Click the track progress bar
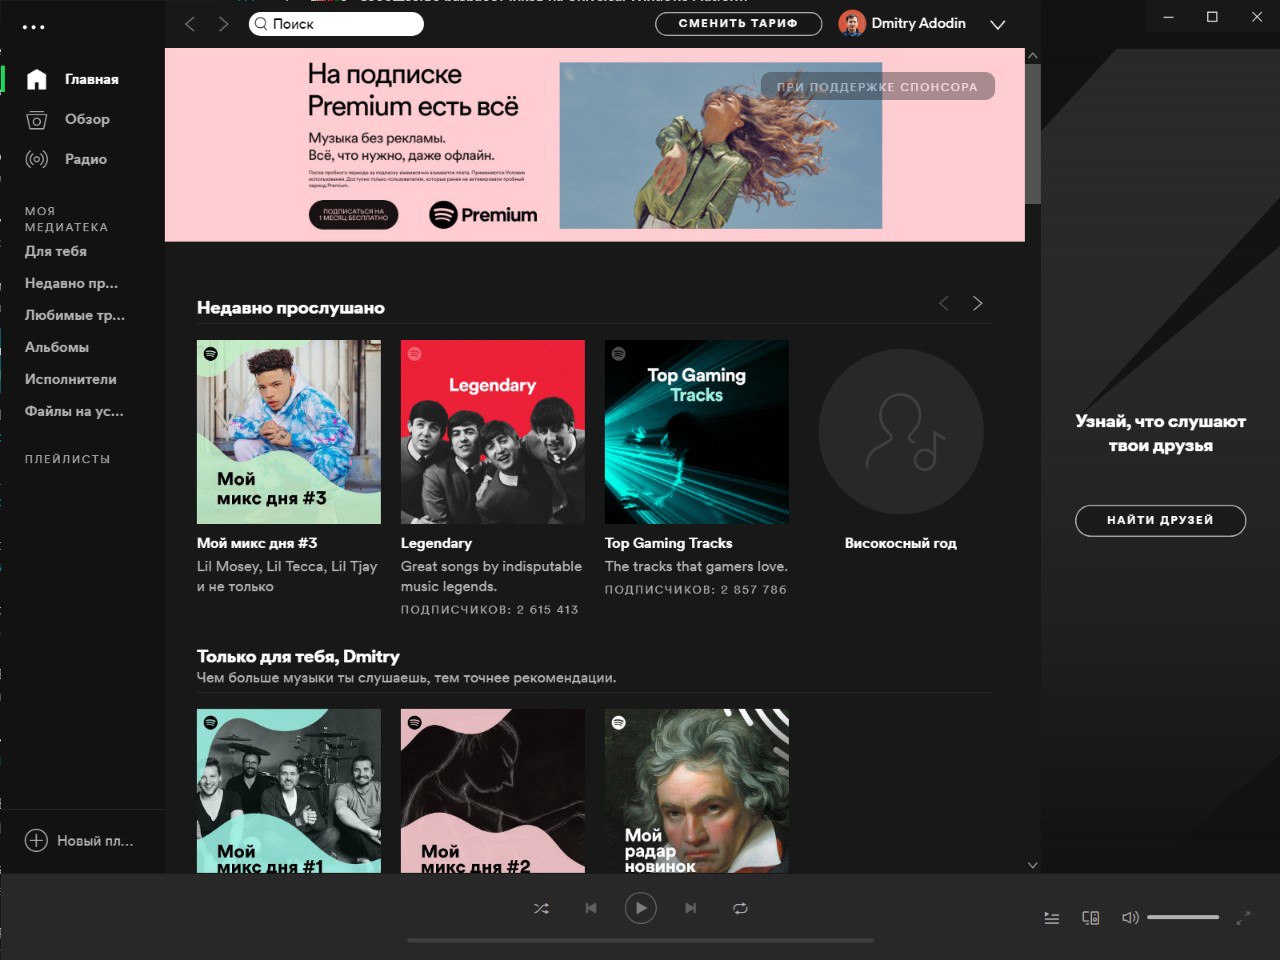This screenshot has height=960, width=1280. [640, 940]
